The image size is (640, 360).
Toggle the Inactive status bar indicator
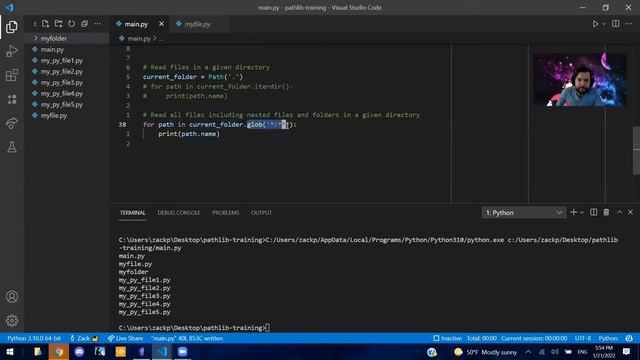[x=447, y=338]
